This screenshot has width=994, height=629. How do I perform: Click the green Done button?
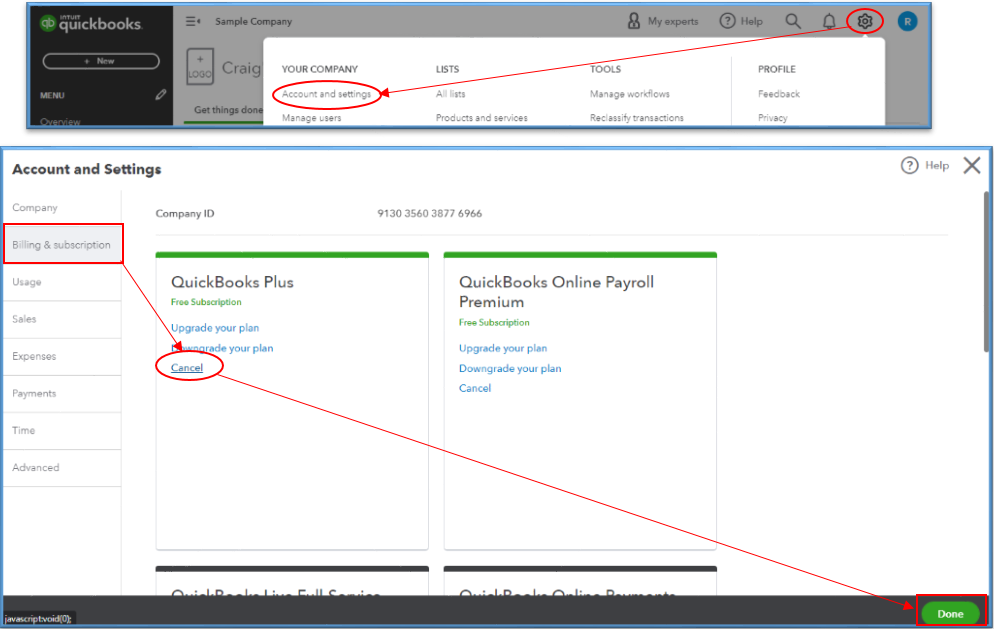click(950, 613)
